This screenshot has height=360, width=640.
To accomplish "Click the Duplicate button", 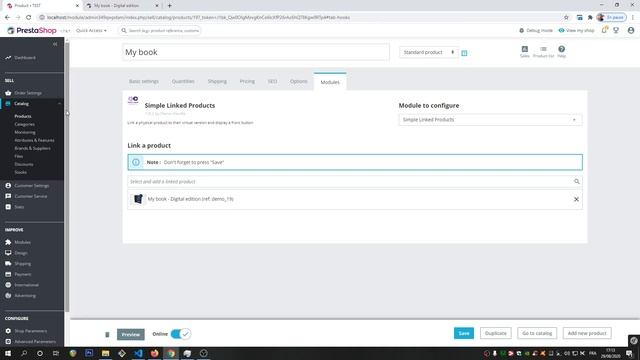I will [496, 333].
